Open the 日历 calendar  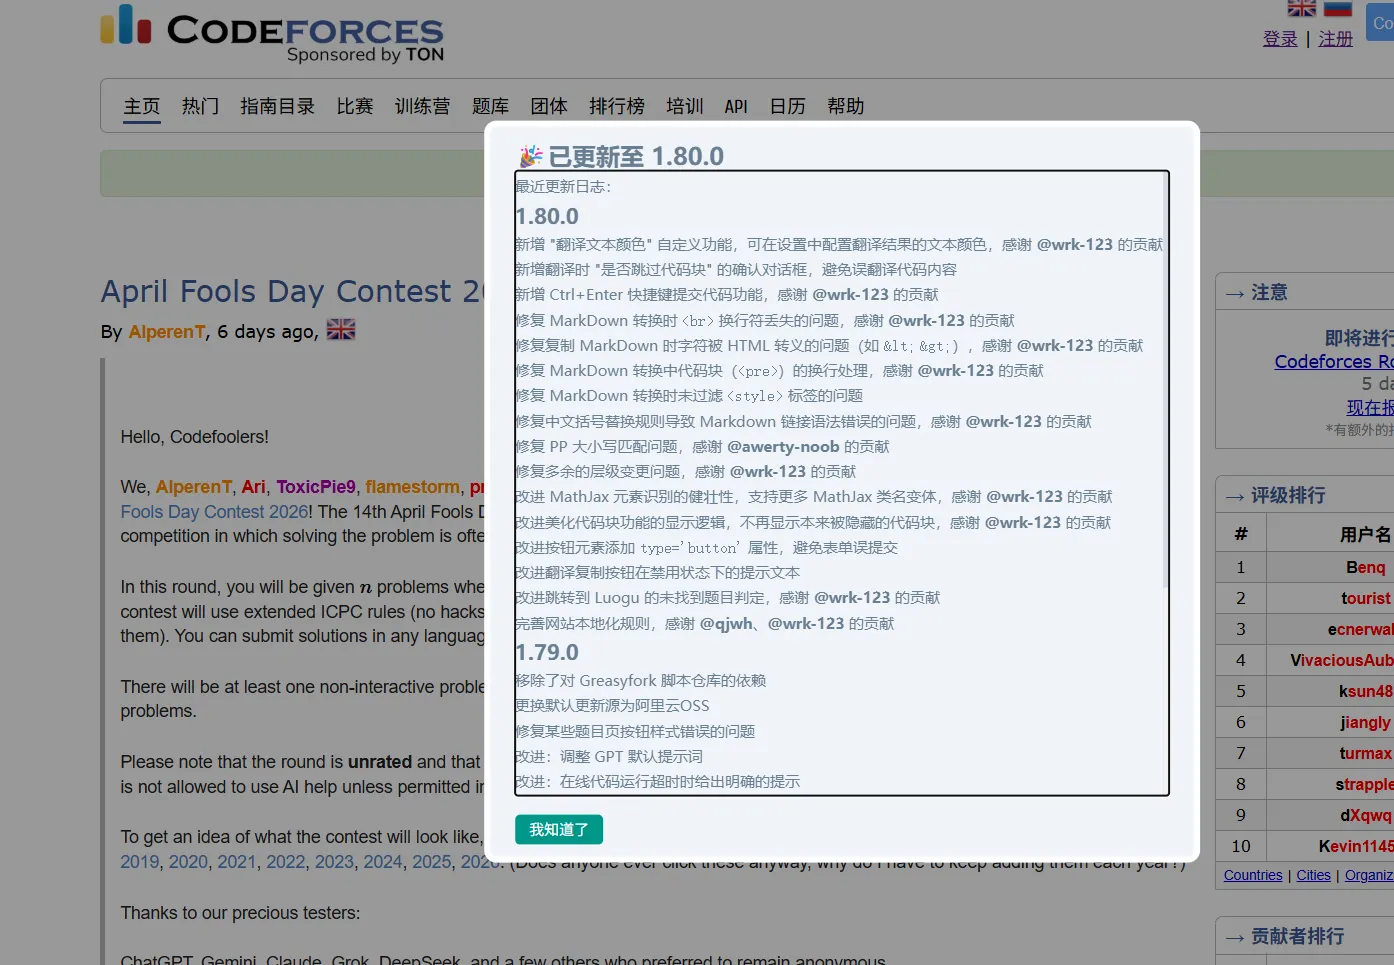click(x=787, y=105)
